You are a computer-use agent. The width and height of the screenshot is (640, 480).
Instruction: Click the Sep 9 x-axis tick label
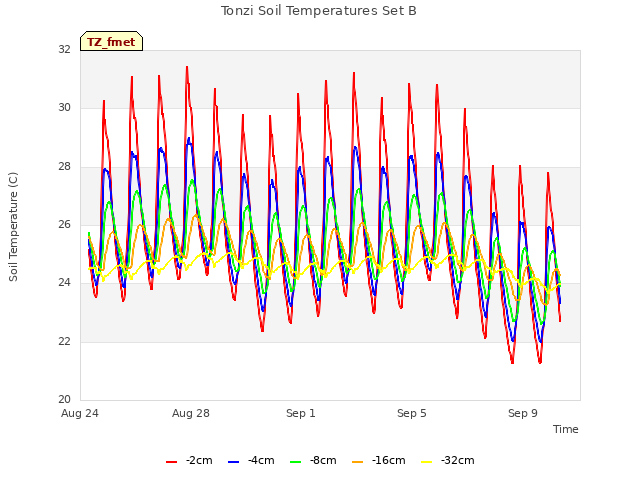point(523,413)
